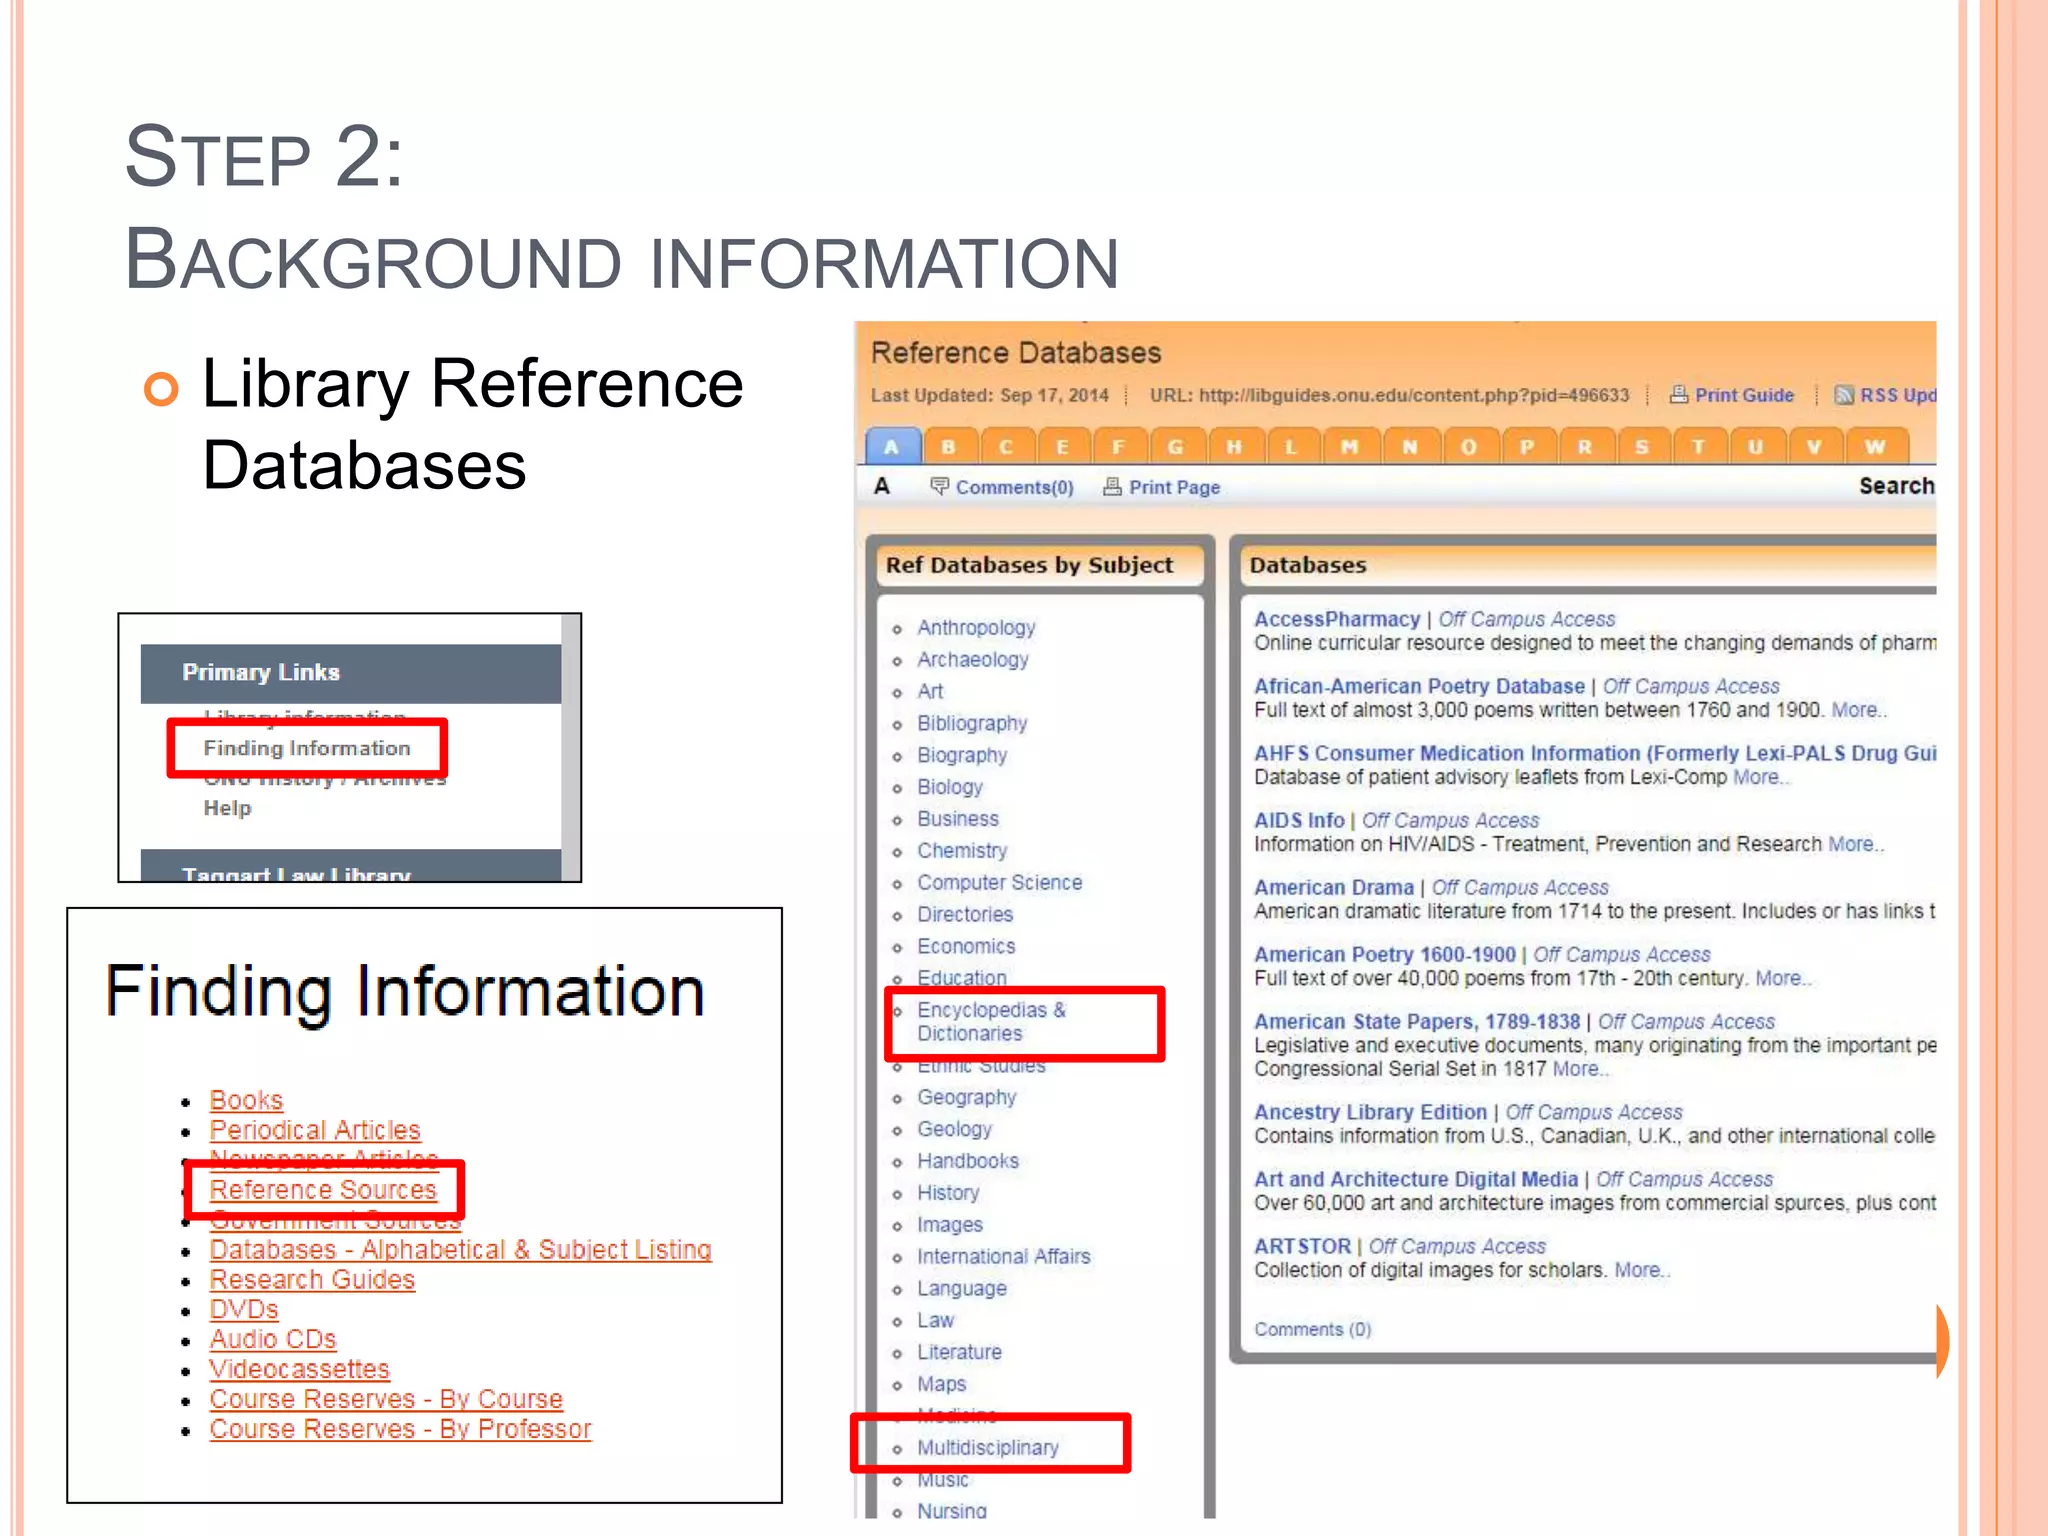The image size is (2048, 1536).
Task: Open the E alphabetical tab
Action: pyautogui.click(x=1062, y=446)
